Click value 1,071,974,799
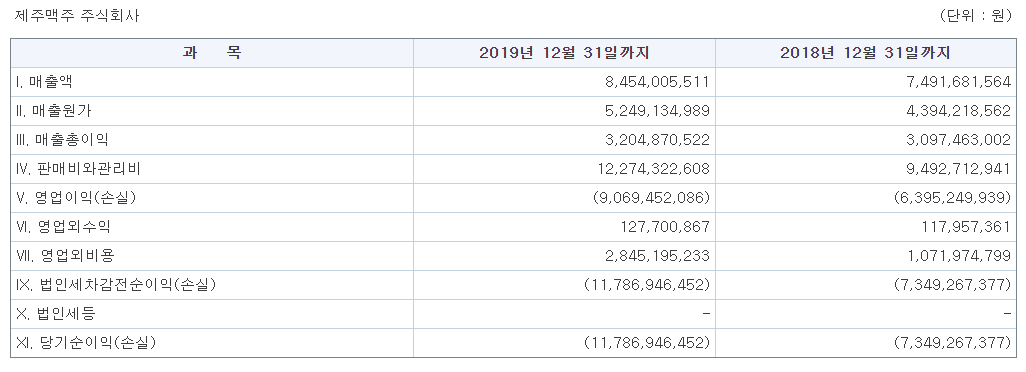The width and height of the screenshot is (1026, 372). (x=959, y=256)
